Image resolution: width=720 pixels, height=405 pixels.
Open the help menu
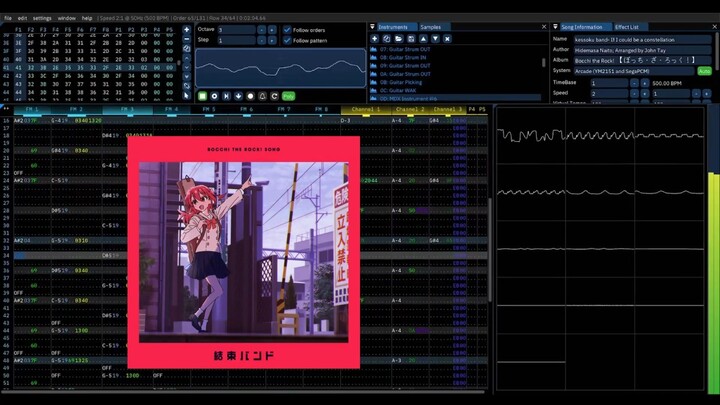click(87, 18)
